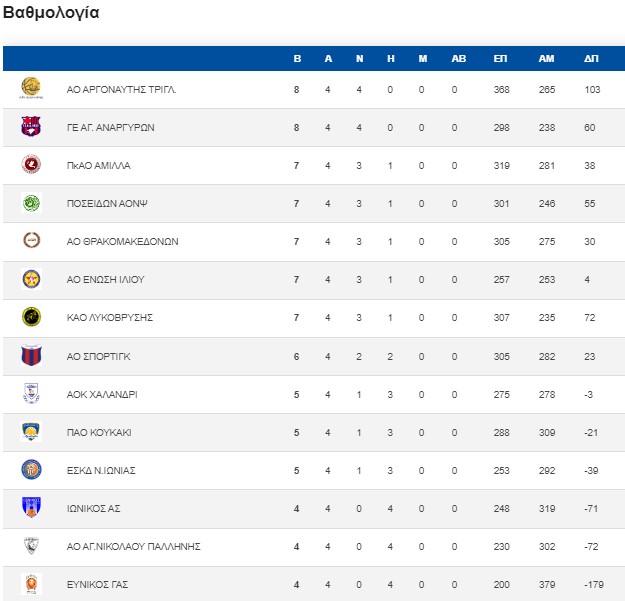
Task: Open the ΑΟΚ ΧΑΛΑΝΔΡΙ team name link
Action: (x=102, y=394)
